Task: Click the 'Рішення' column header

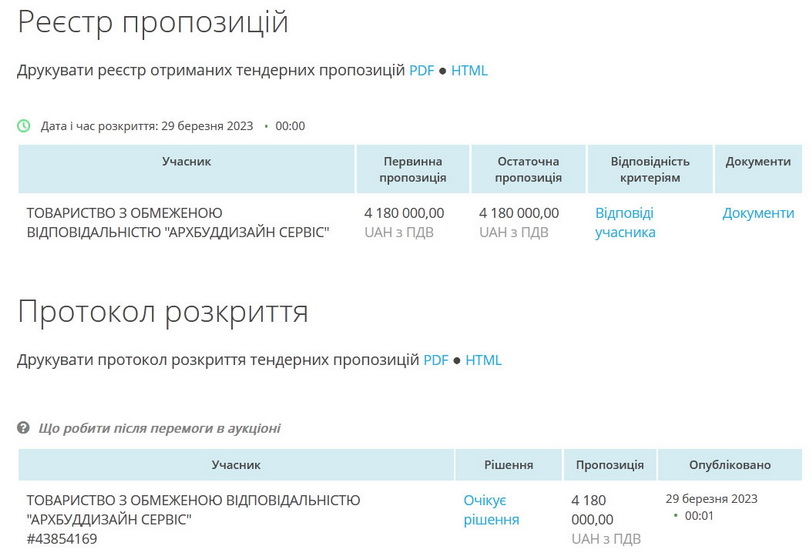Action: point(508,465)
